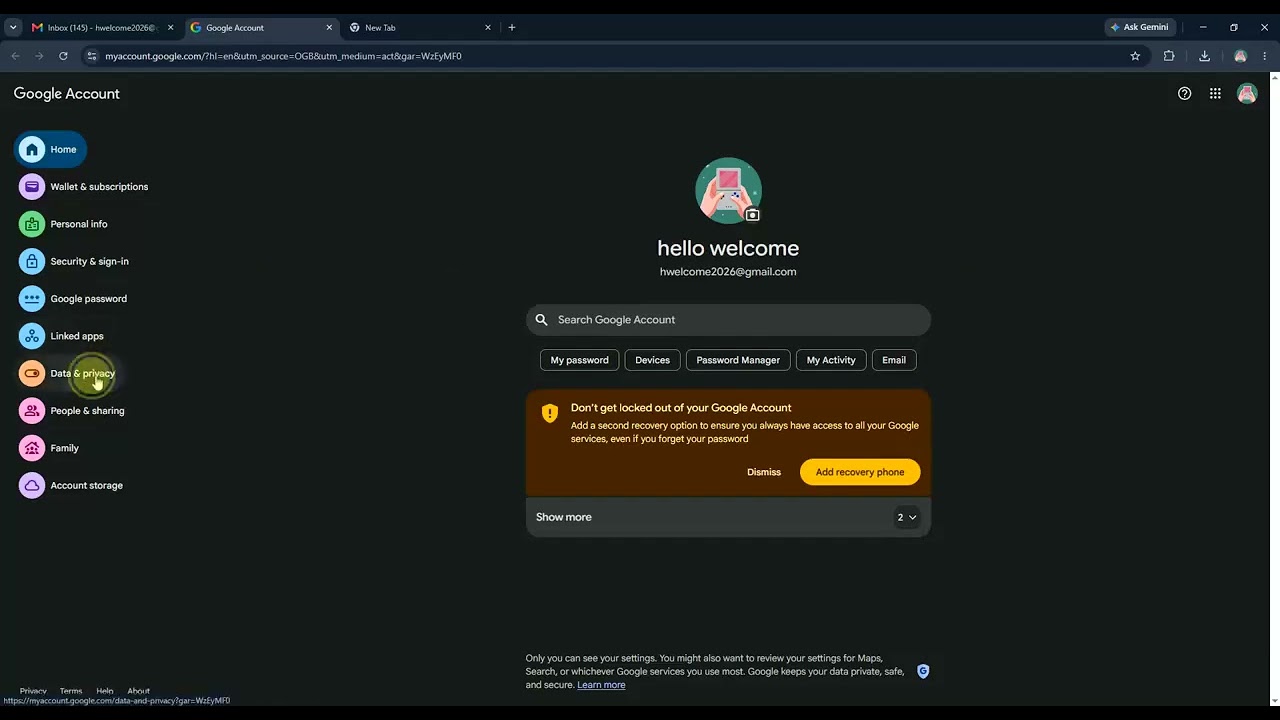The height and width of the screenshot is (720, 1280).
Task: Close the Gmail Inbox tab
Action: coord(170,28)
